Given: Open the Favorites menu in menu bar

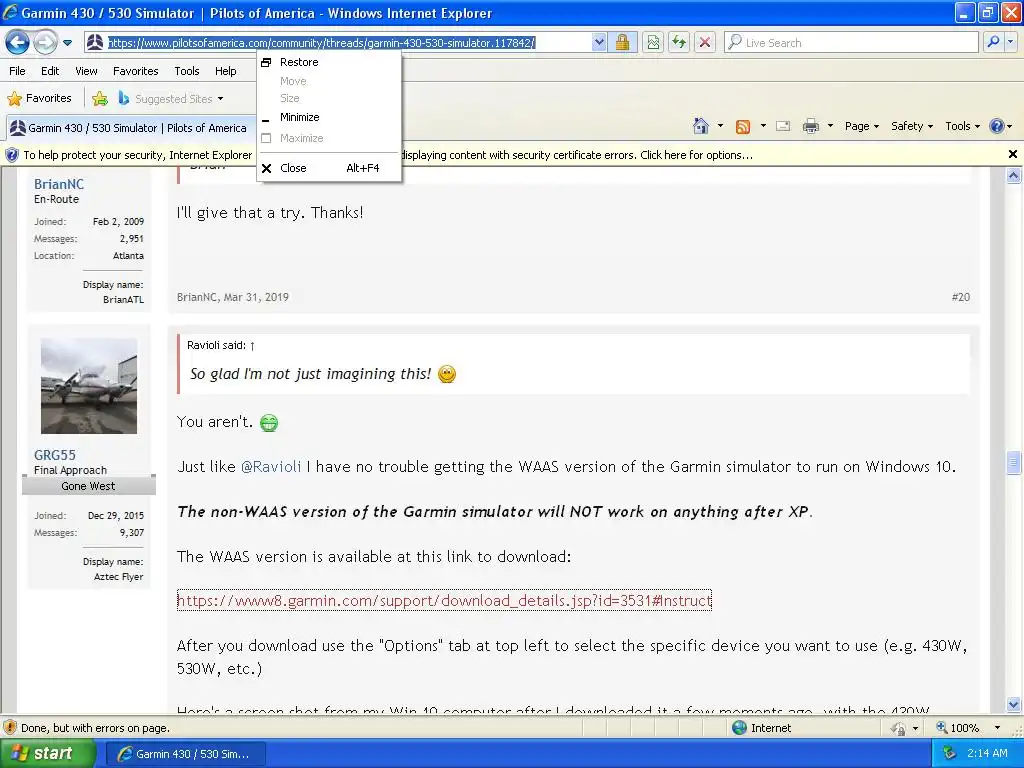Looking at the screenshot, I should pos(135,71).
